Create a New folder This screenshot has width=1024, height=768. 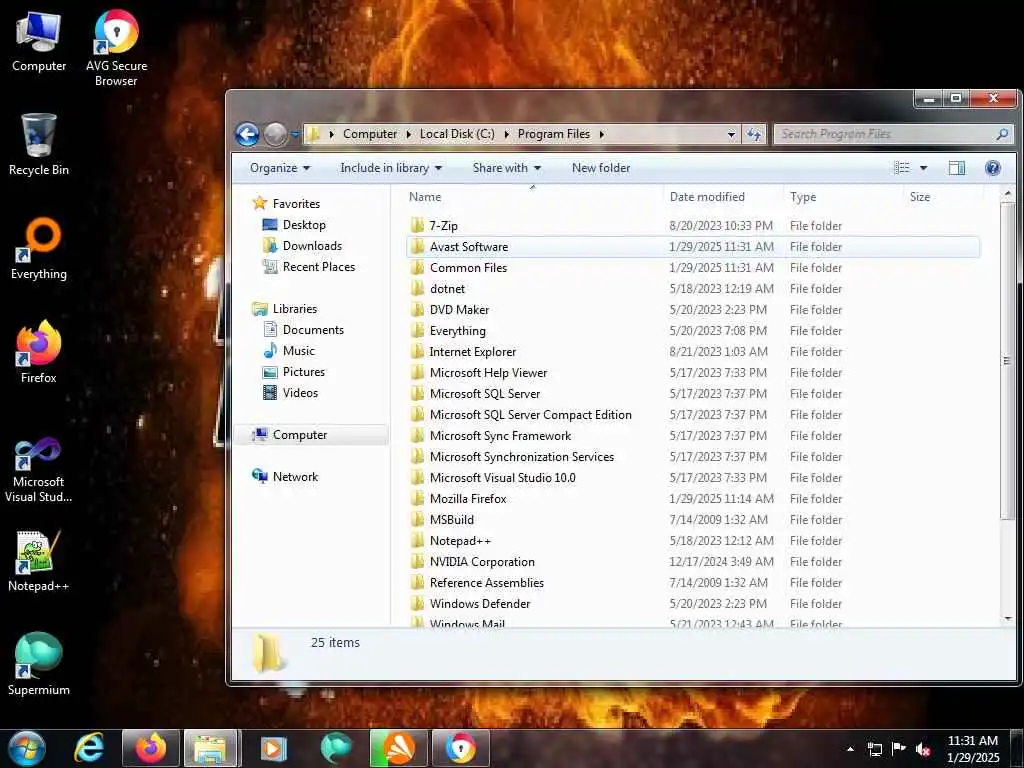601,168
